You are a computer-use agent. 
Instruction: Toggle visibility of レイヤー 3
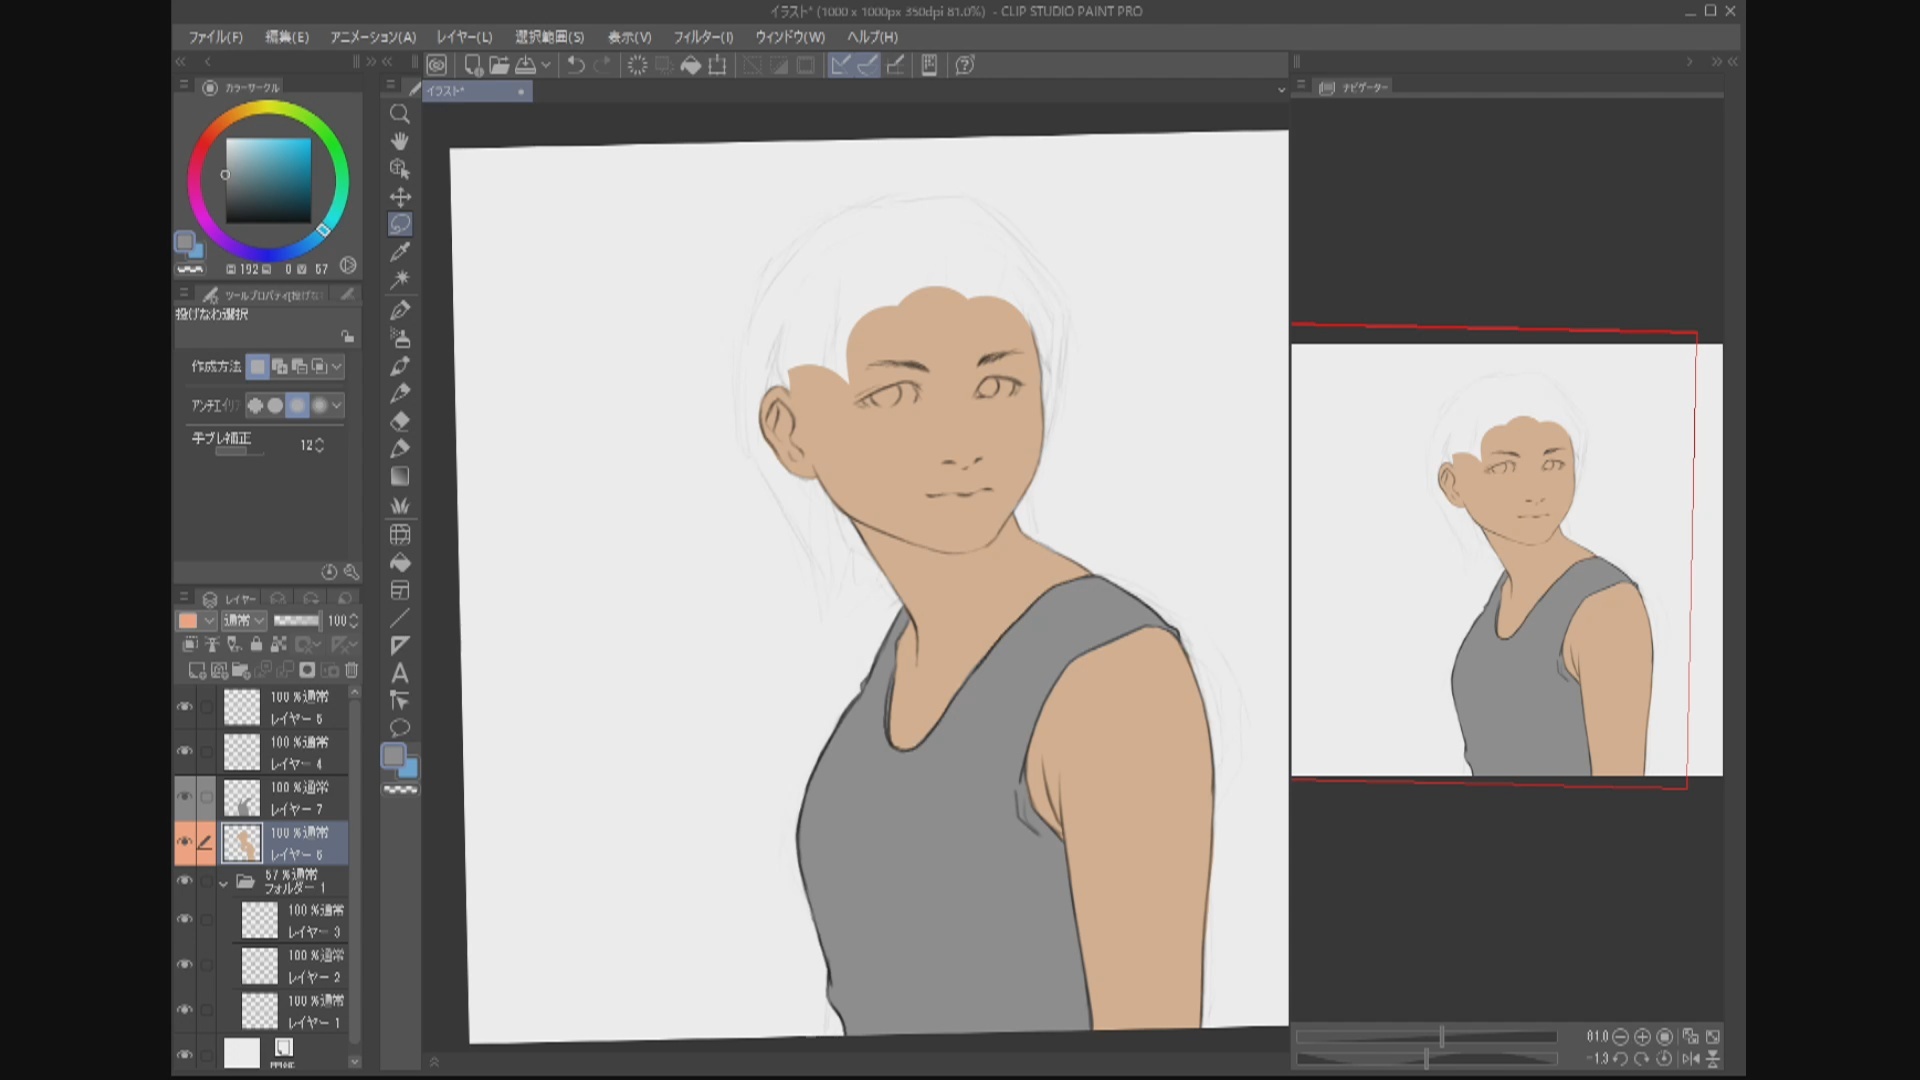coord(185,919)
